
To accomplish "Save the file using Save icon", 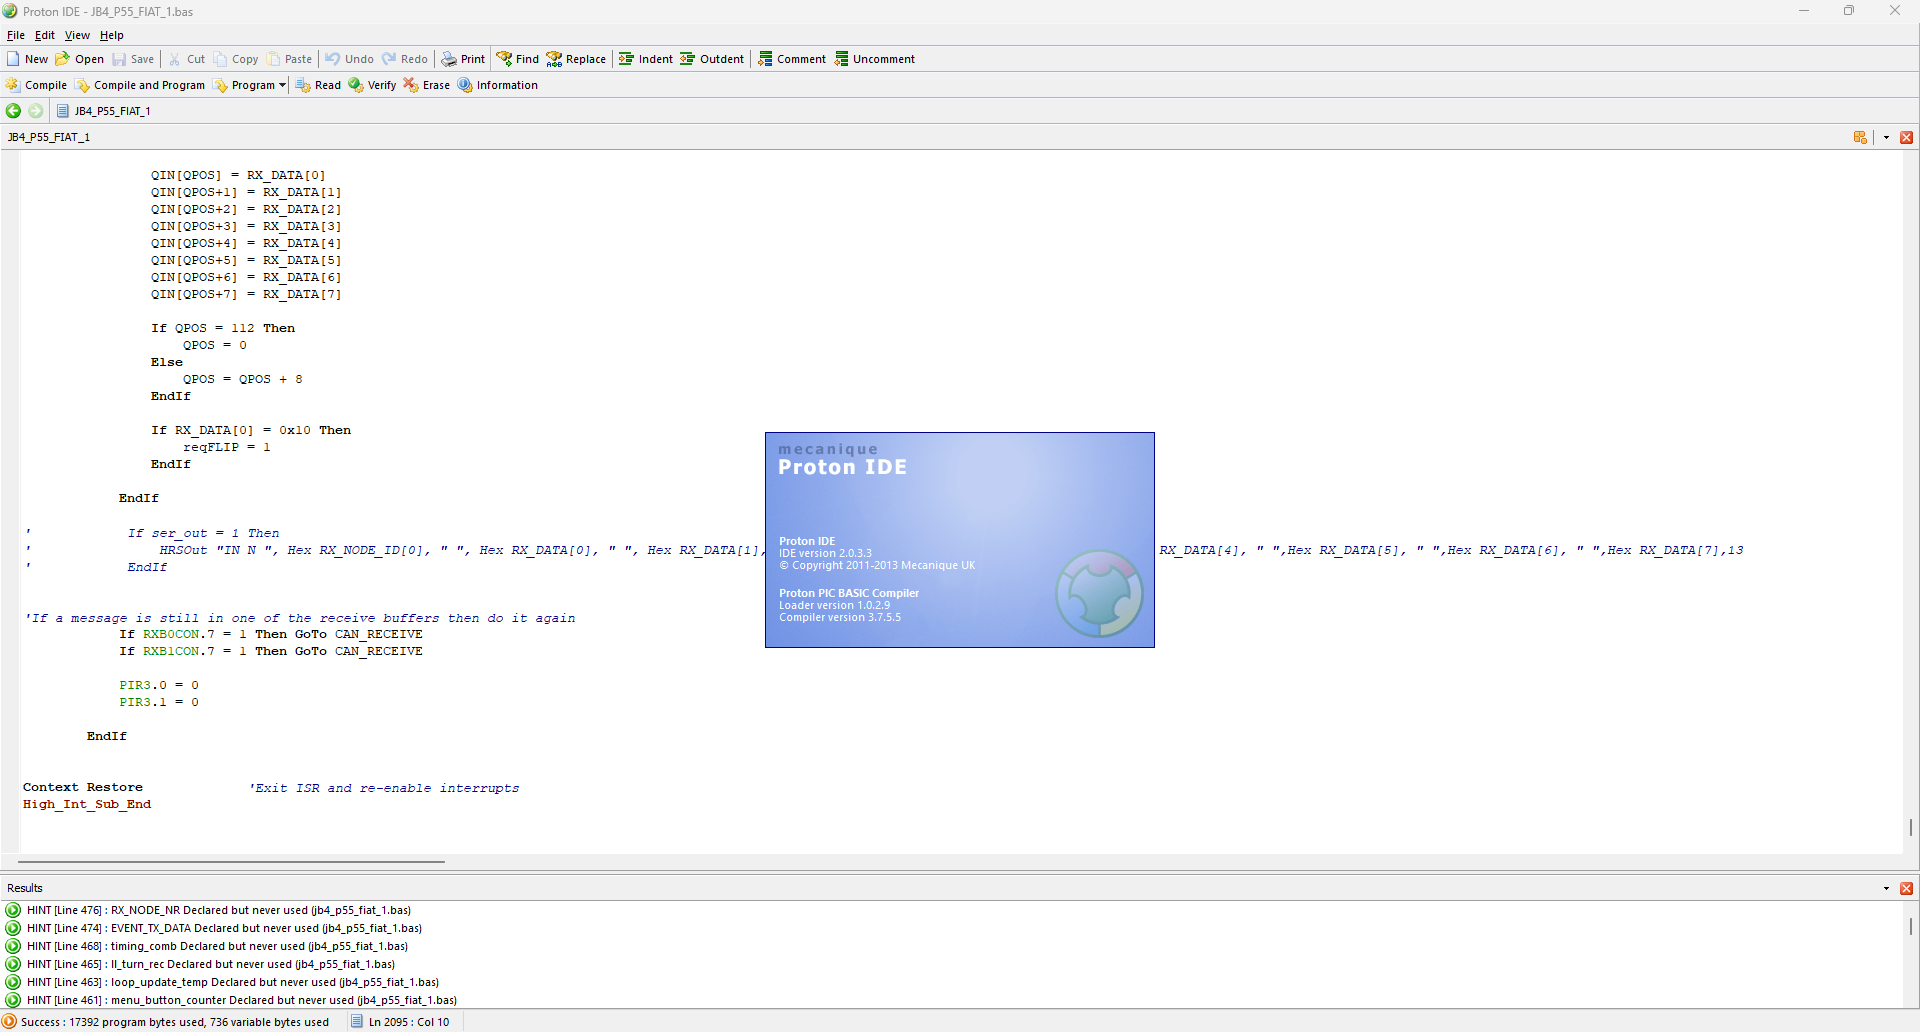I will click(133, 59).
